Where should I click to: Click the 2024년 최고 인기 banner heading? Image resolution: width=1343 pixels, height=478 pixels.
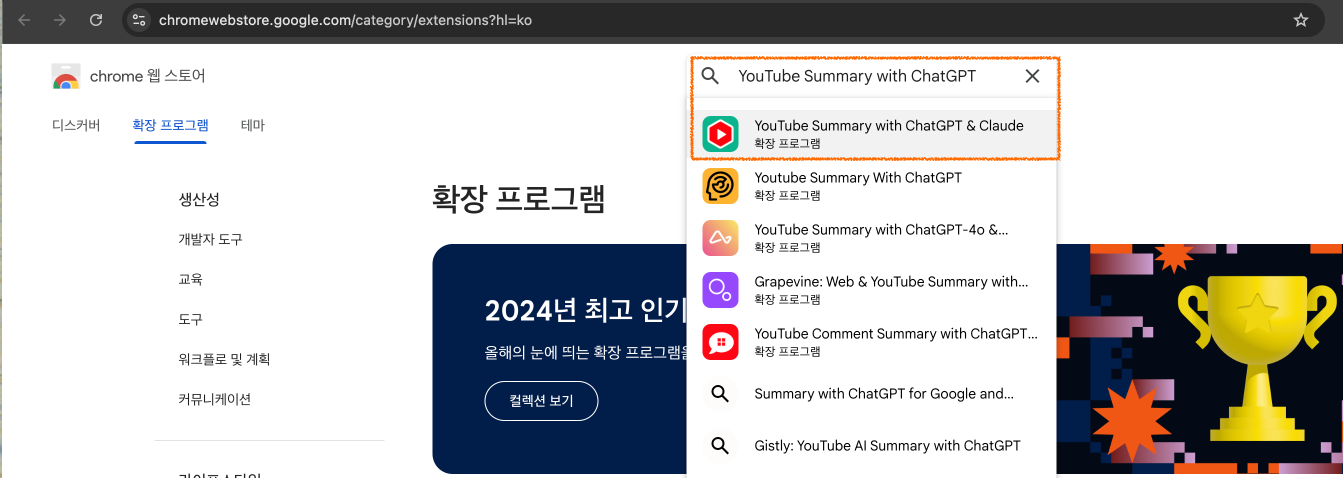[585, 311]
